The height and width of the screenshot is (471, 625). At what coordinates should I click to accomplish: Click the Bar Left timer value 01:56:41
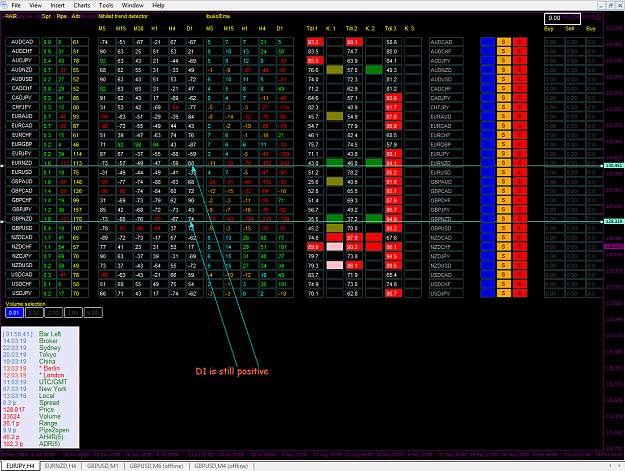coord(17,334)
